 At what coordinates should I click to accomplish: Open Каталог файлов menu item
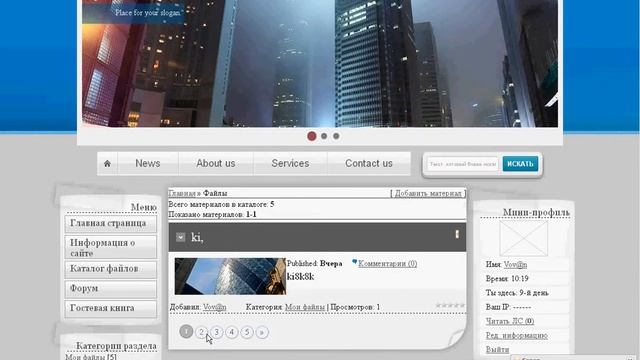click(x=111, y=269)
